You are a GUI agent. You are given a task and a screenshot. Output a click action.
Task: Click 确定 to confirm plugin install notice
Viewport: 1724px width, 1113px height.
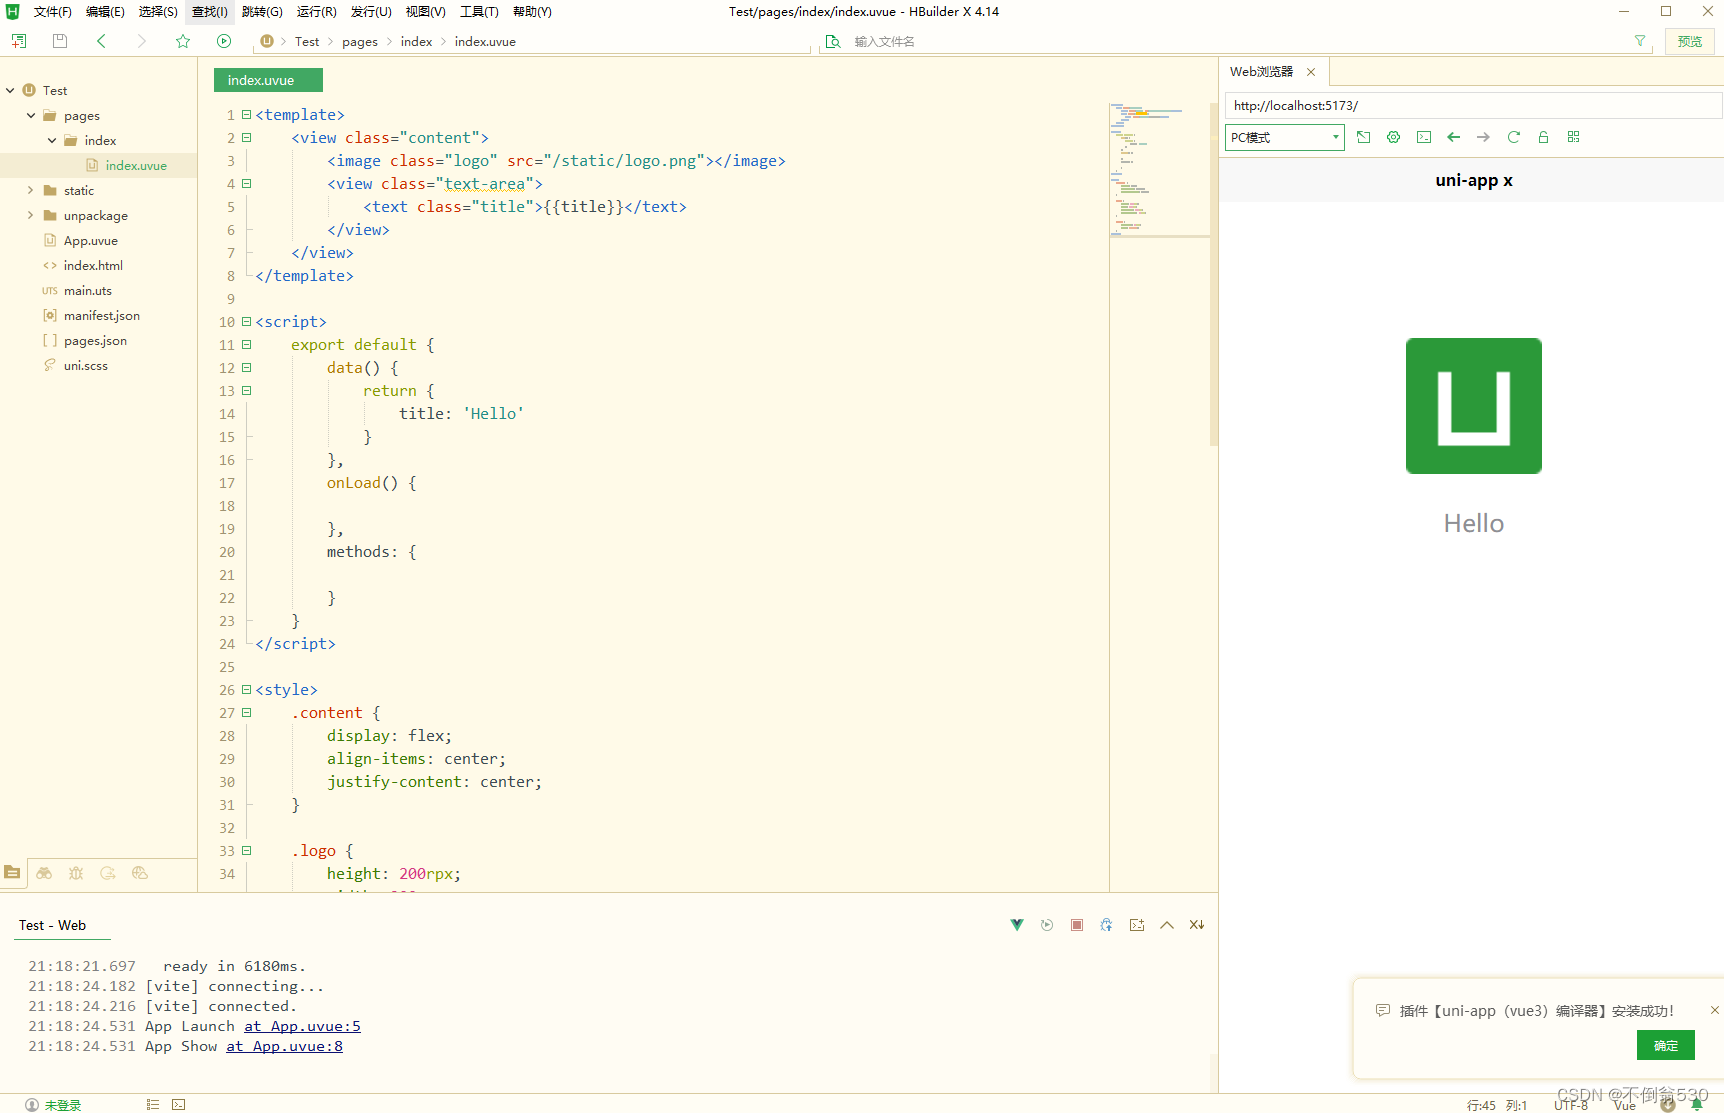tap(1665, 1045)
